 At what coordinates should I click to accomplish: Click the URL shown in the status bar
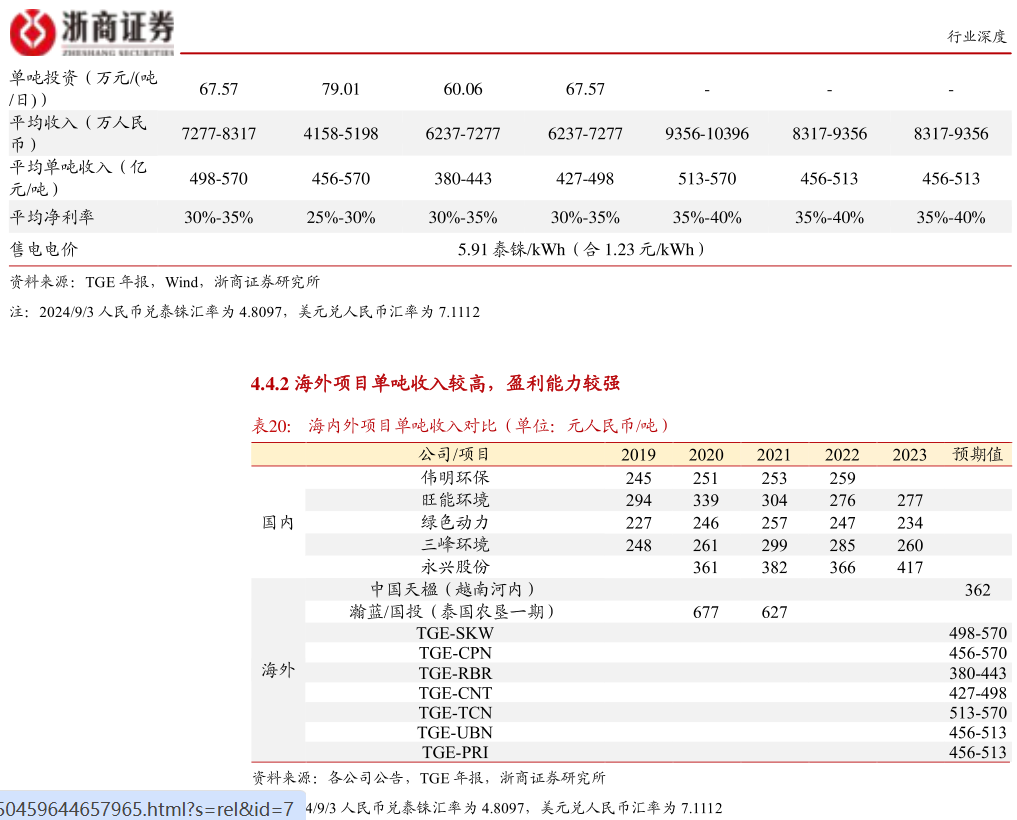[x=148, y=808]
